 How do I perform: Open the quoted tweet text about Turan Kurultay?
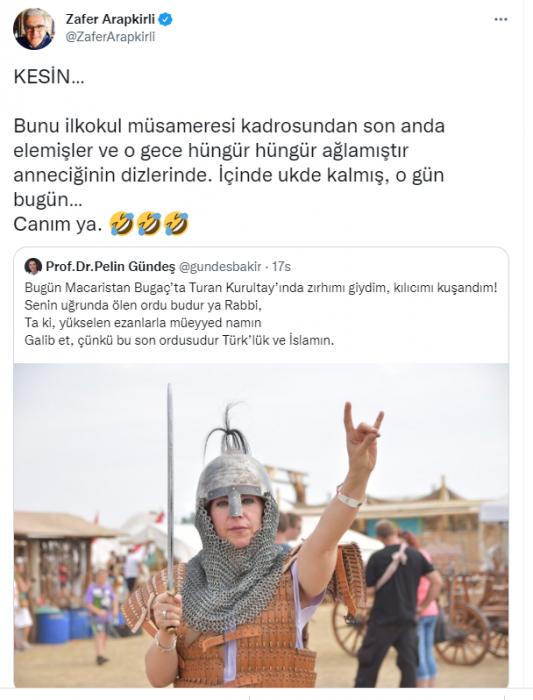pyautogui.click(x=261, y=314)
